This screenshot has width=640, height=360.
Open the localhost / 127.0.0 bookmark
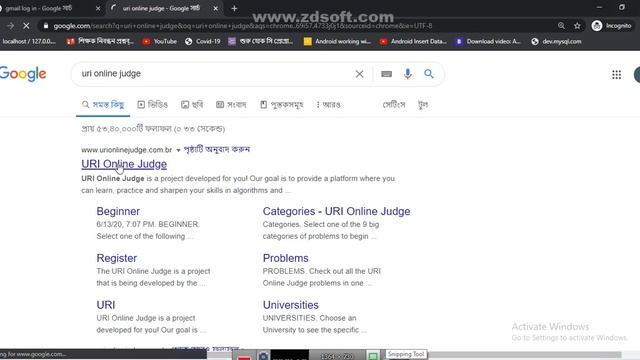click(29, 41)
